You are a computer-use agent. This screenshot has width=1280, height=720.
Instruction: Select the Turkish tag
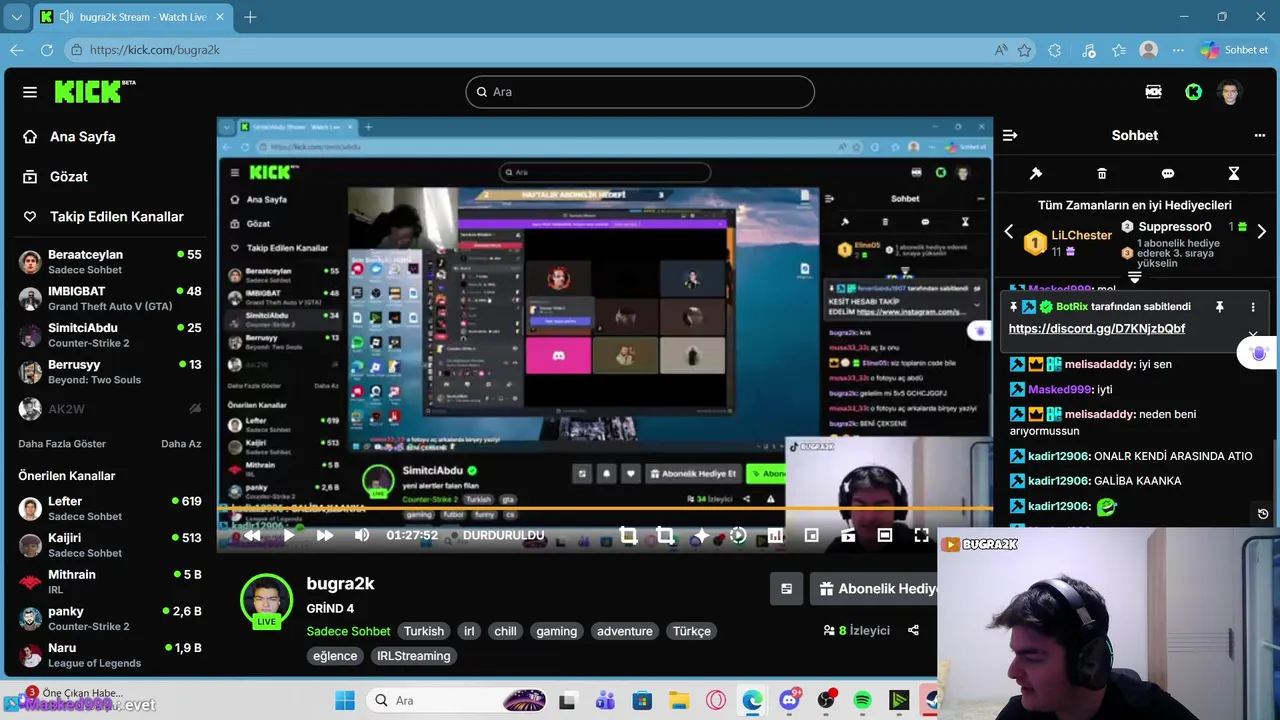click(x=423, y=631)
